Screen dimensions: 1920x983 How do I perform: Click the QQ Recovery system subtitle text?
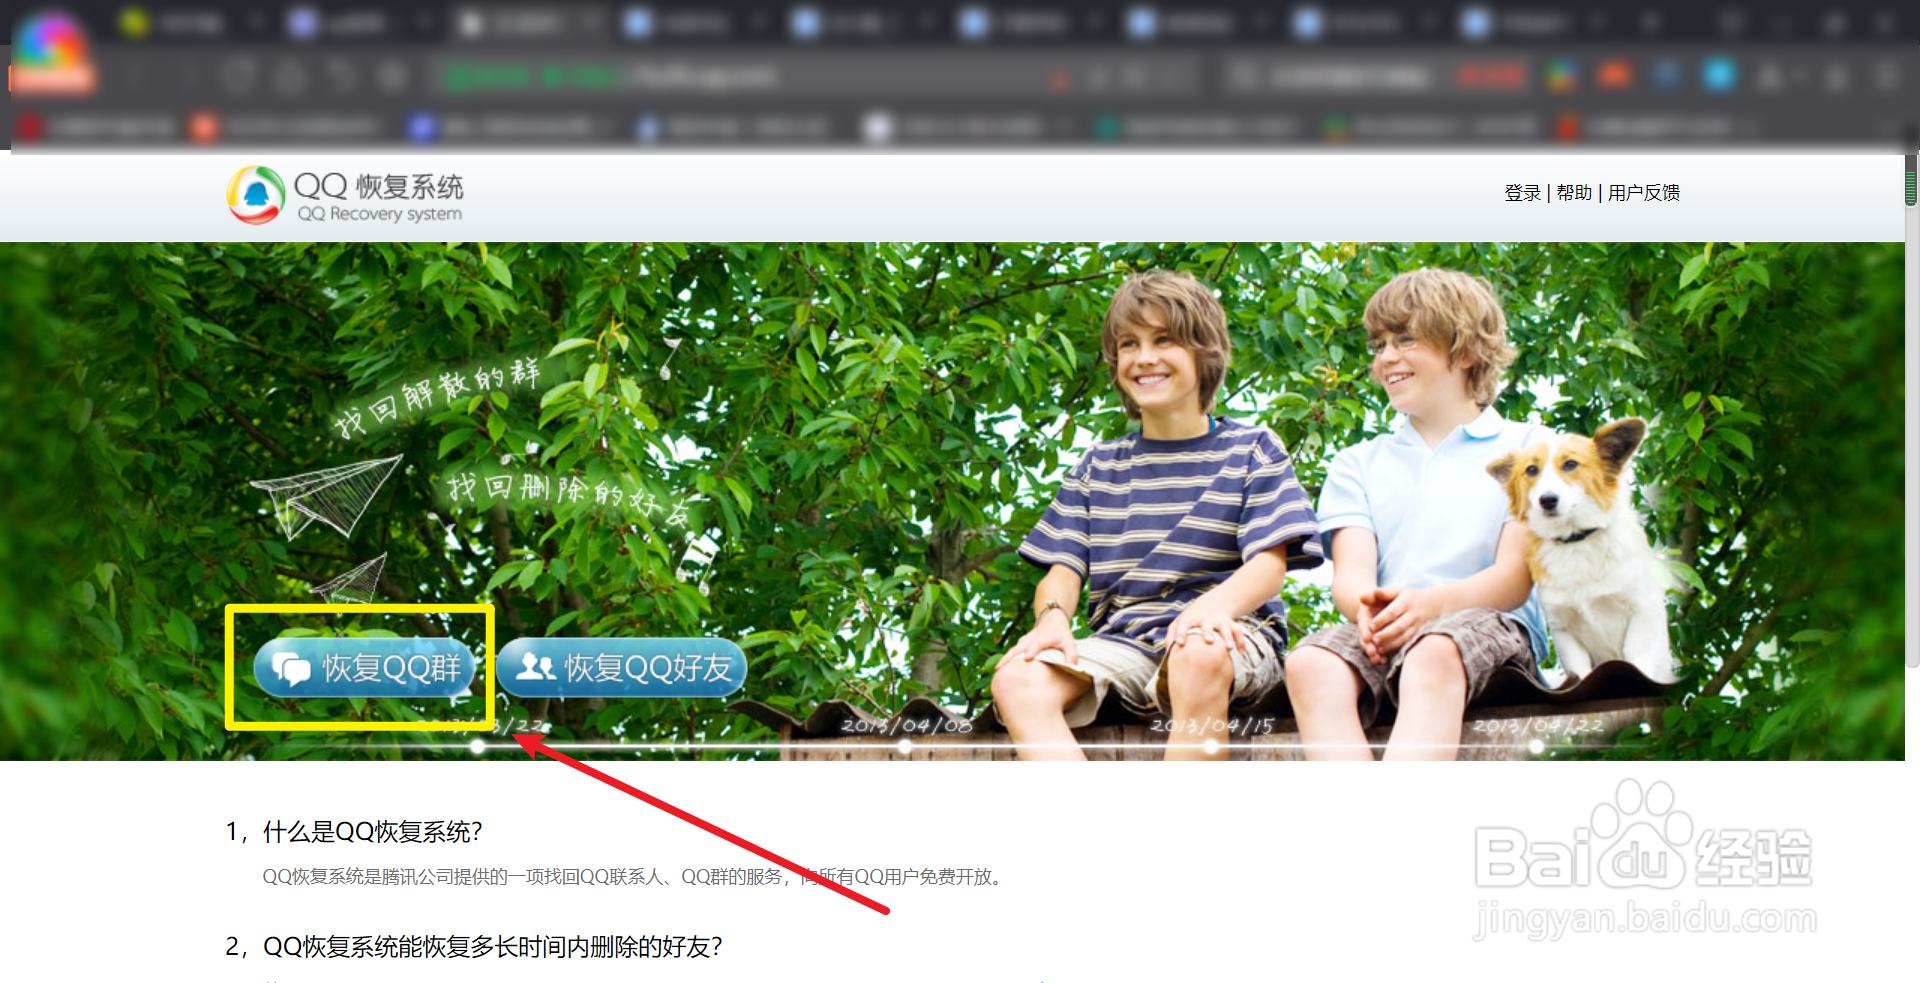380,214
